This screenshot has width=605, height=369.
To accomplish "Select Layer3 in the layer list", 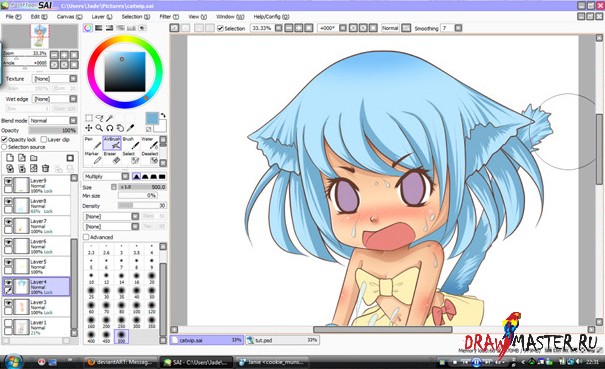I will [37, 307].
